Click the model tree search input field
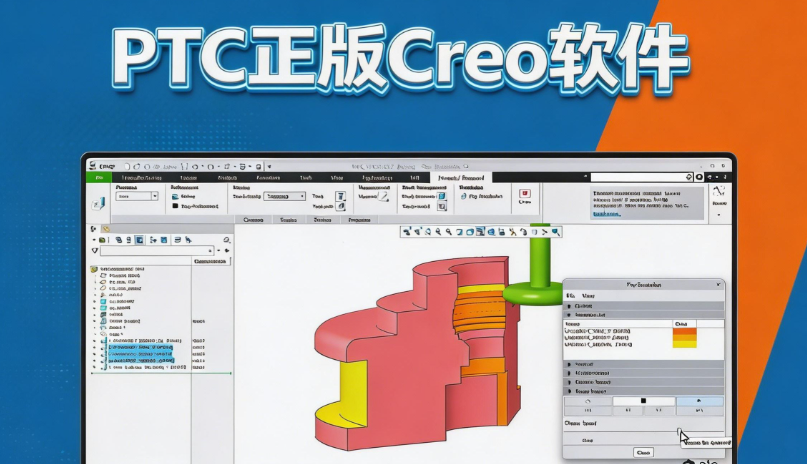This screenshot has height=464, width=807. click(x=156, y=251)
